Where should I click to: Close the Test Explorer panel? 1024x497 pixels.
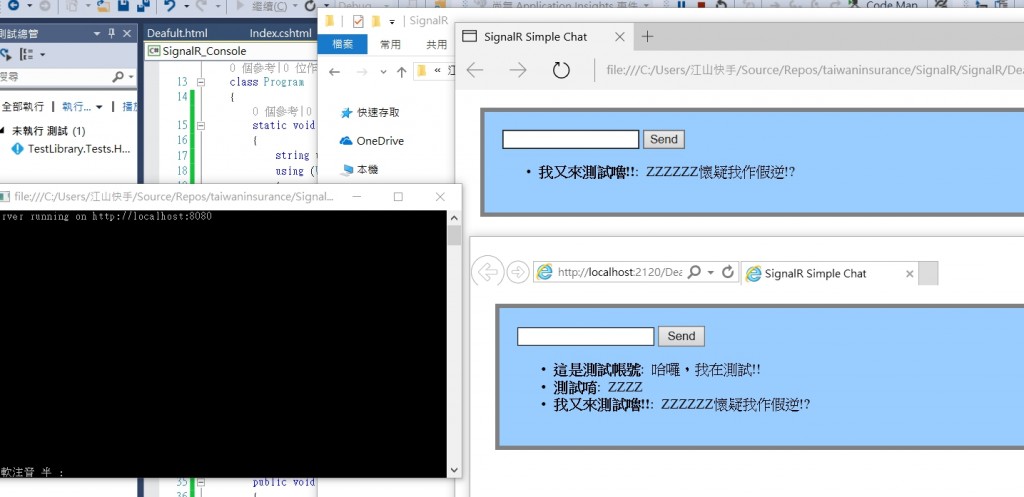(x=127, y=33)
